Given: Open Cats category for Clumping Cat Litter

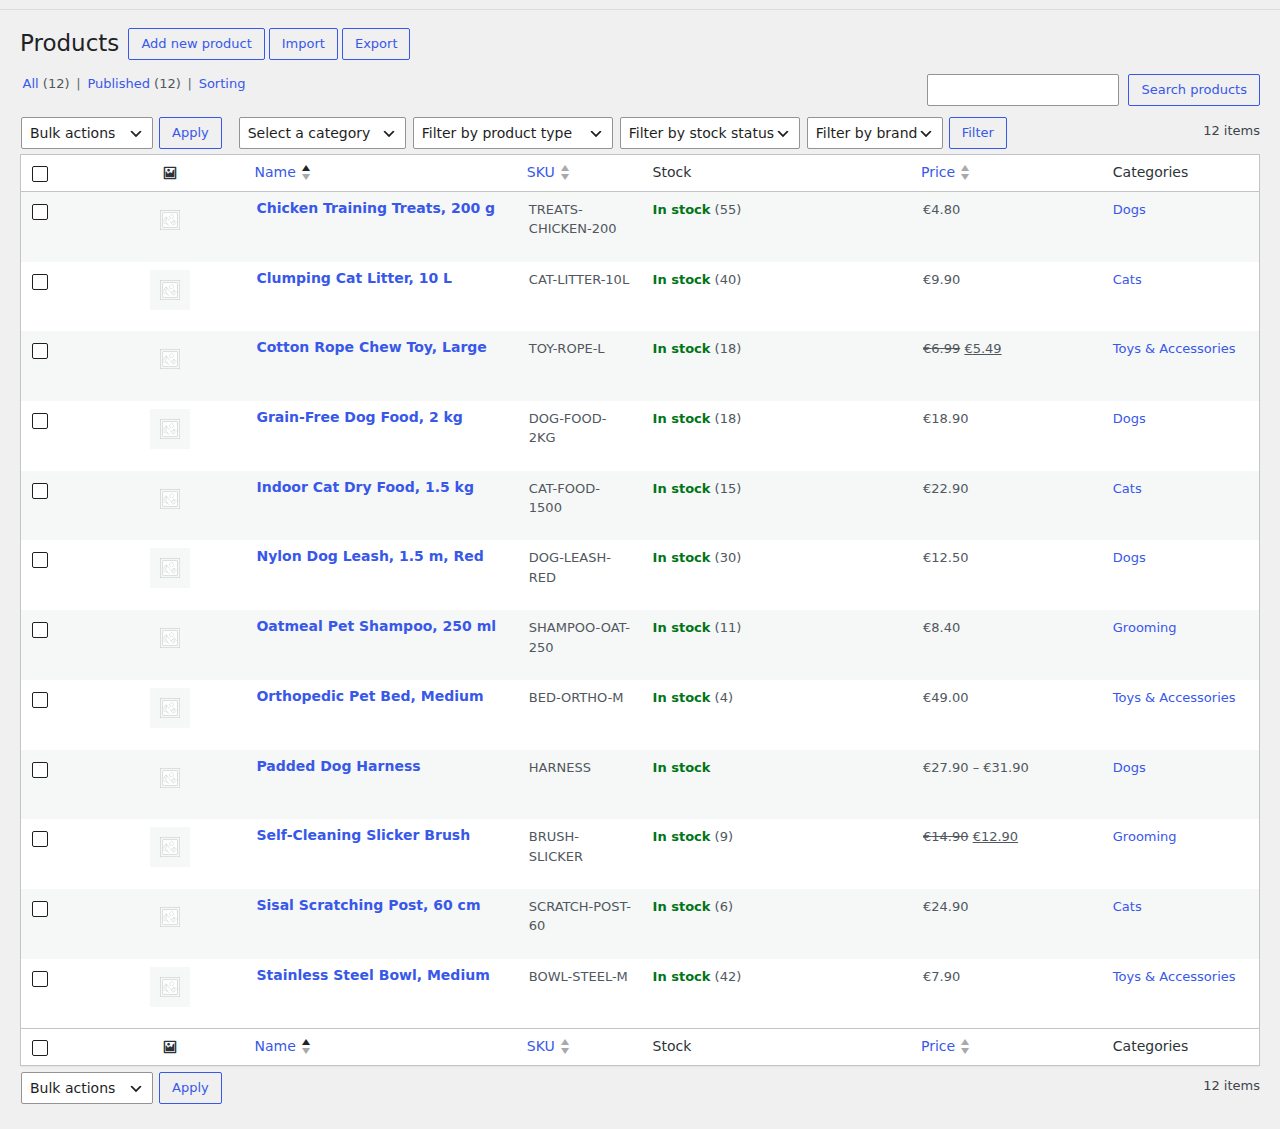Looking at the screenshot, I should click(x=1127, y=280).
